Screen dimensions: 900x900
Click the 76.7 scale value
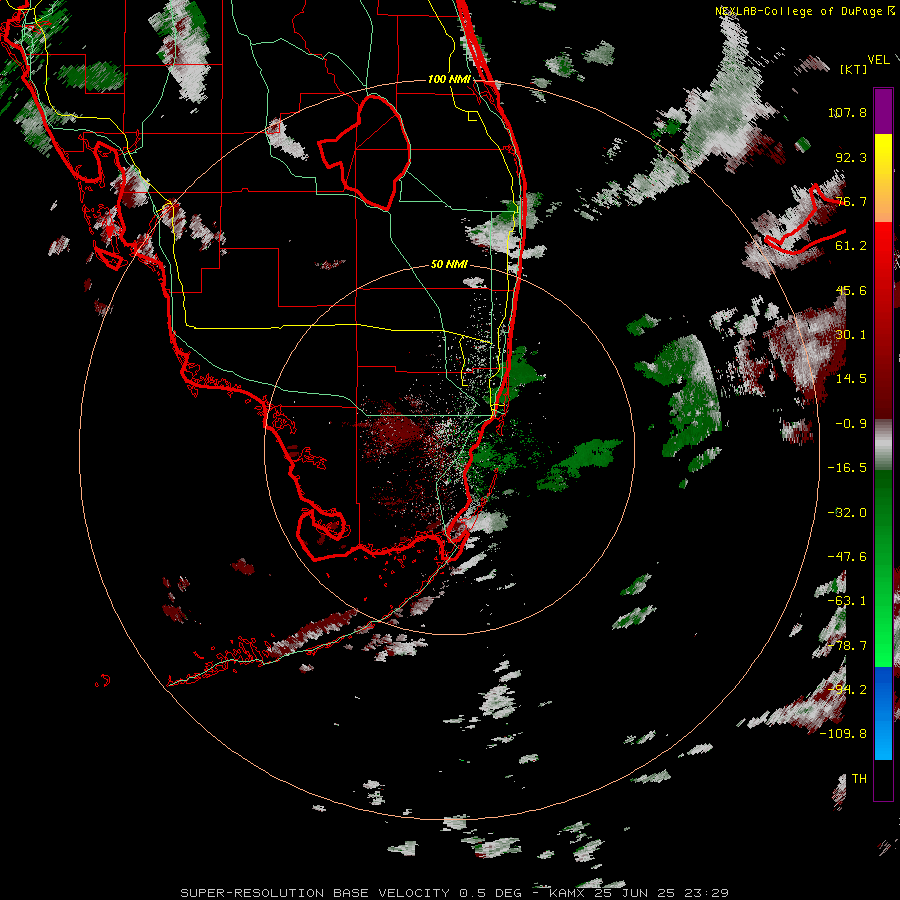click(851, 201)
